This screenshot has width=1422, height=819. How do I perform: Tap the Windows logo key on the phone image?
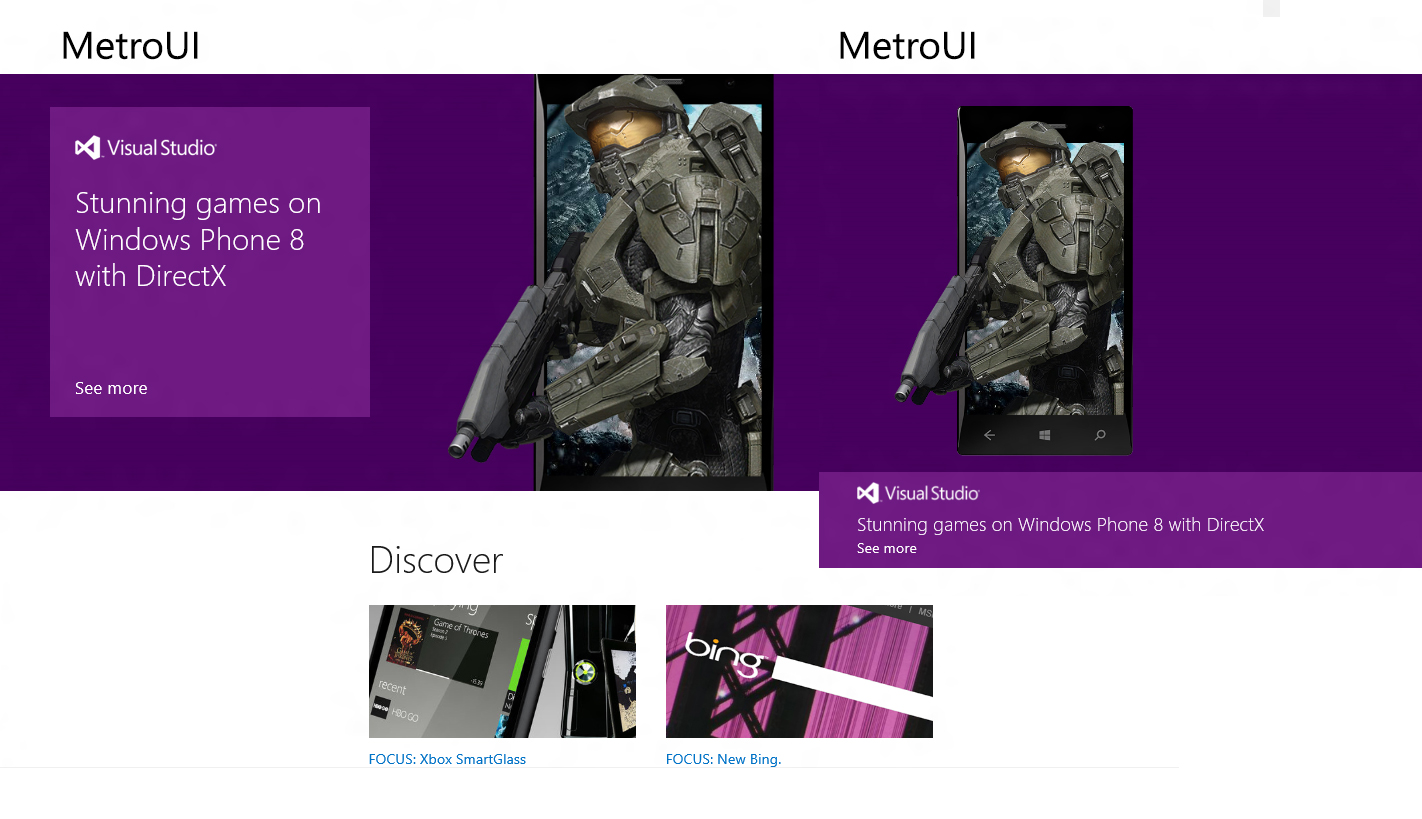click(1045, 435)
